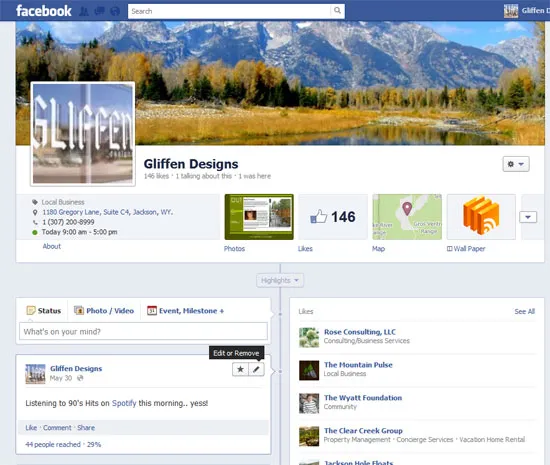This screenshot has height=465, width=550.
Task: Click the Today 9:00 am - 5:00 pm hours
Action: (x=80, y=232)
